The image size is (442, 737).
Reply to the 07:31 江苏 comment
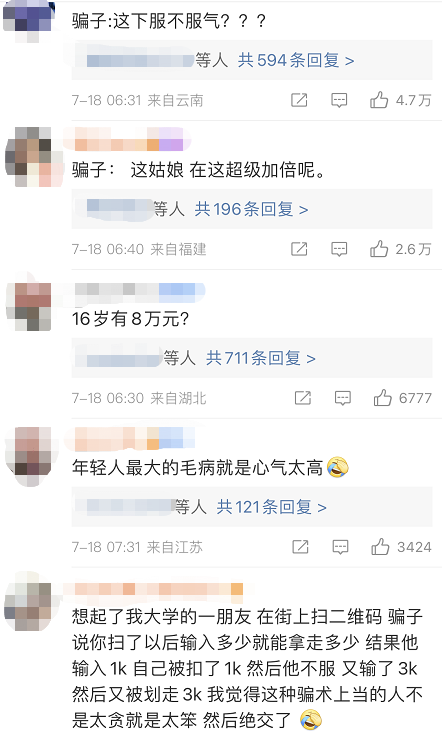340,547
